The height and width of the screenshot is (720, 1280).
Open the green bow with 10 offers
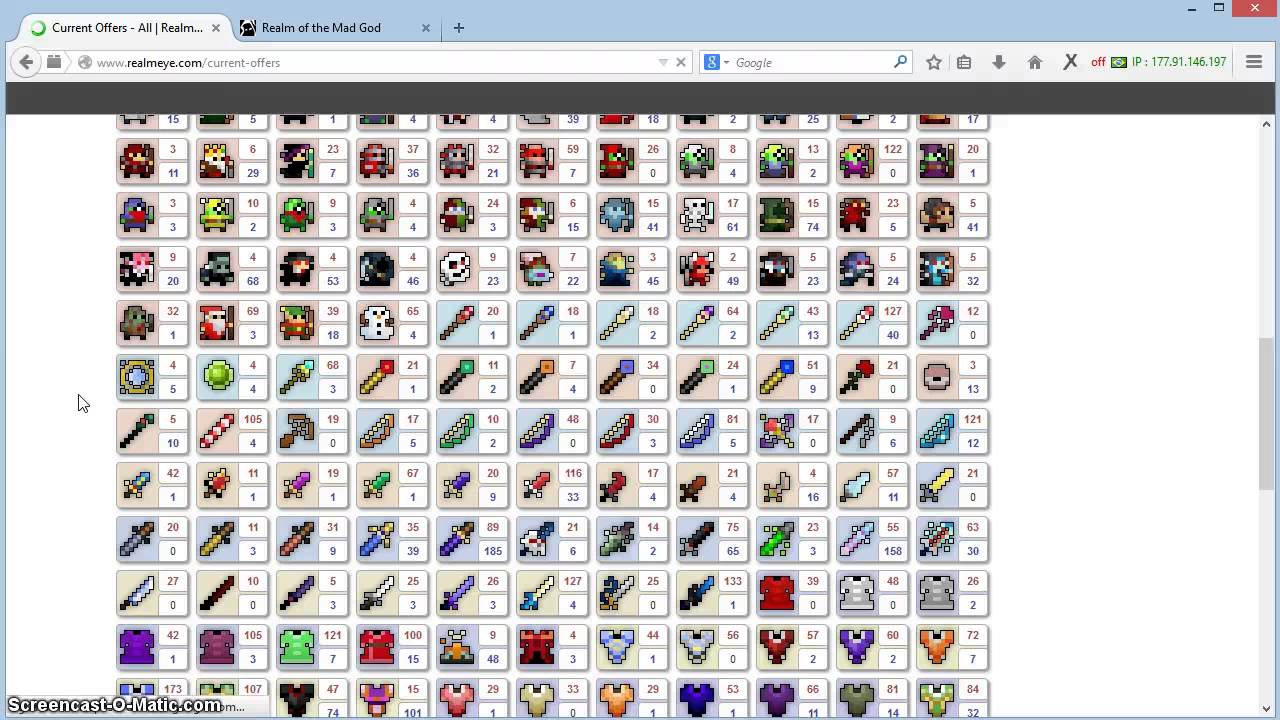(457, 431)
